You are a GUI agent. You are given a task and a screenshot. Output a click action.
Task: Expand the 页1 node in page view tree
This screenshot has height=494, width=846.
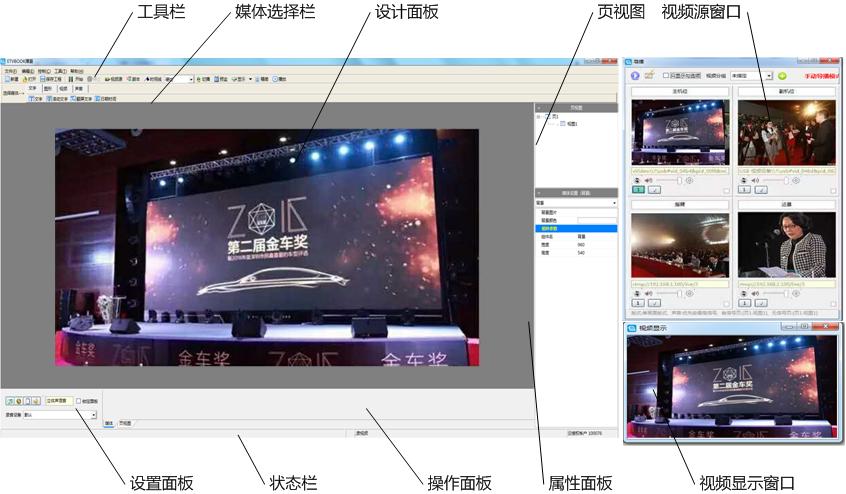[538, 116]
